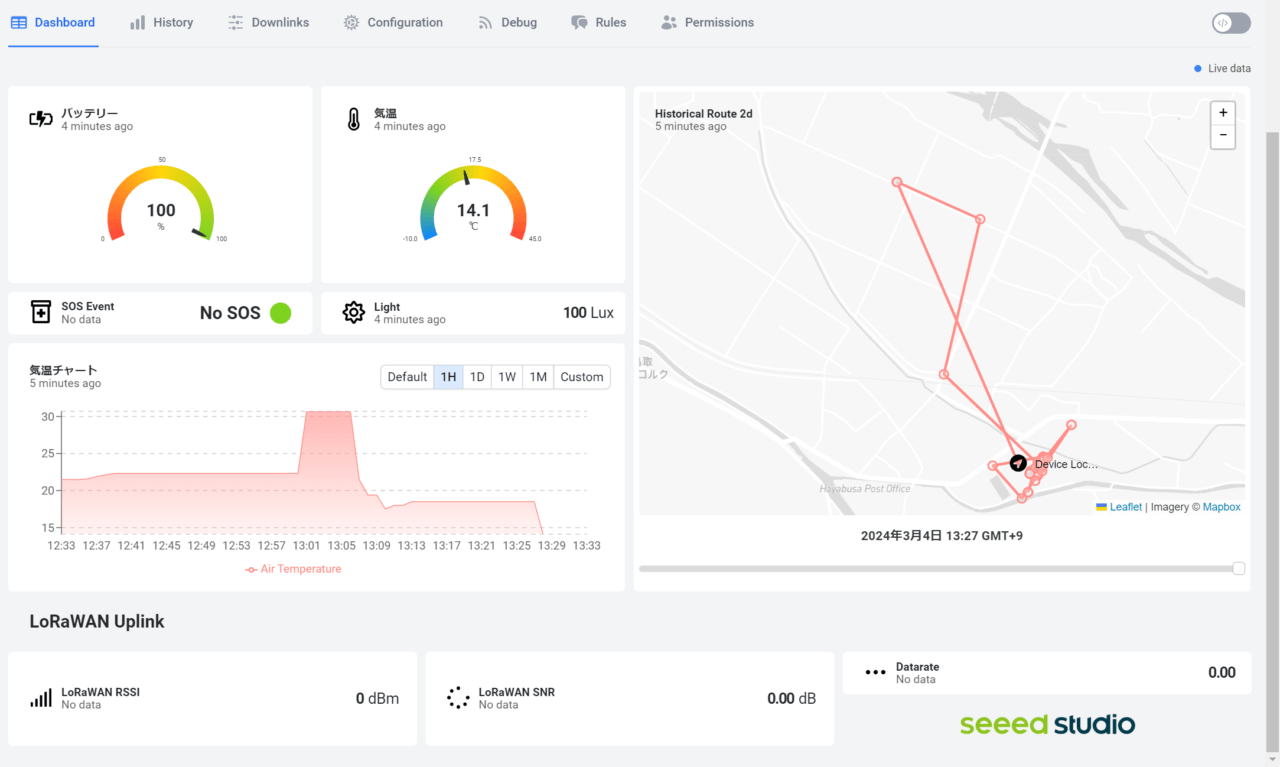1280x767 pixels.
Task: Click the SOS Event first-aid icon
Action: (x=41, y=313)
